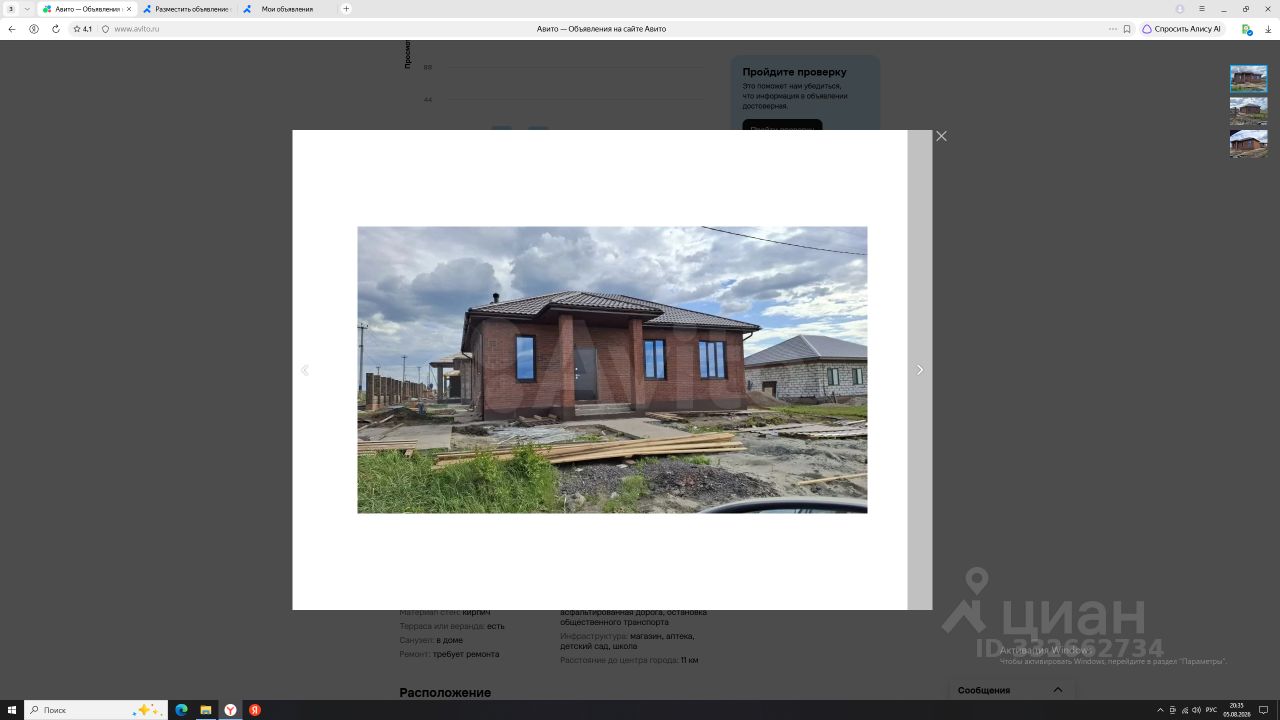Open File Explorer from the taskbar
Image resolution: width=1280 pixels, height=720 pixels.
pos(206,710)
